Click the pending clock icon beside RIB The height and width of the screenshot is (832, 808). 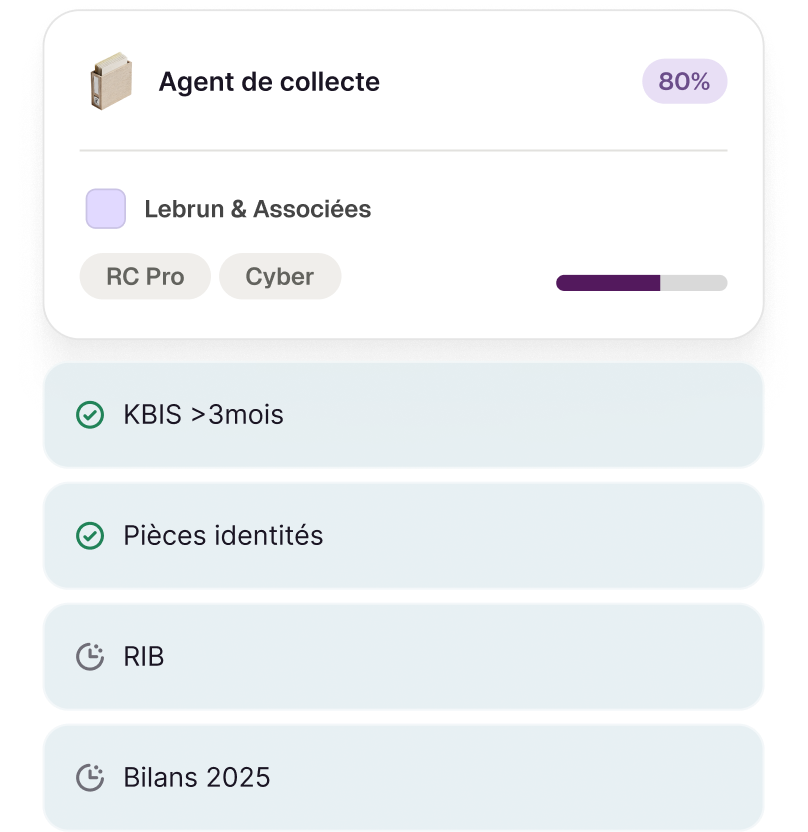pos(90,657)
